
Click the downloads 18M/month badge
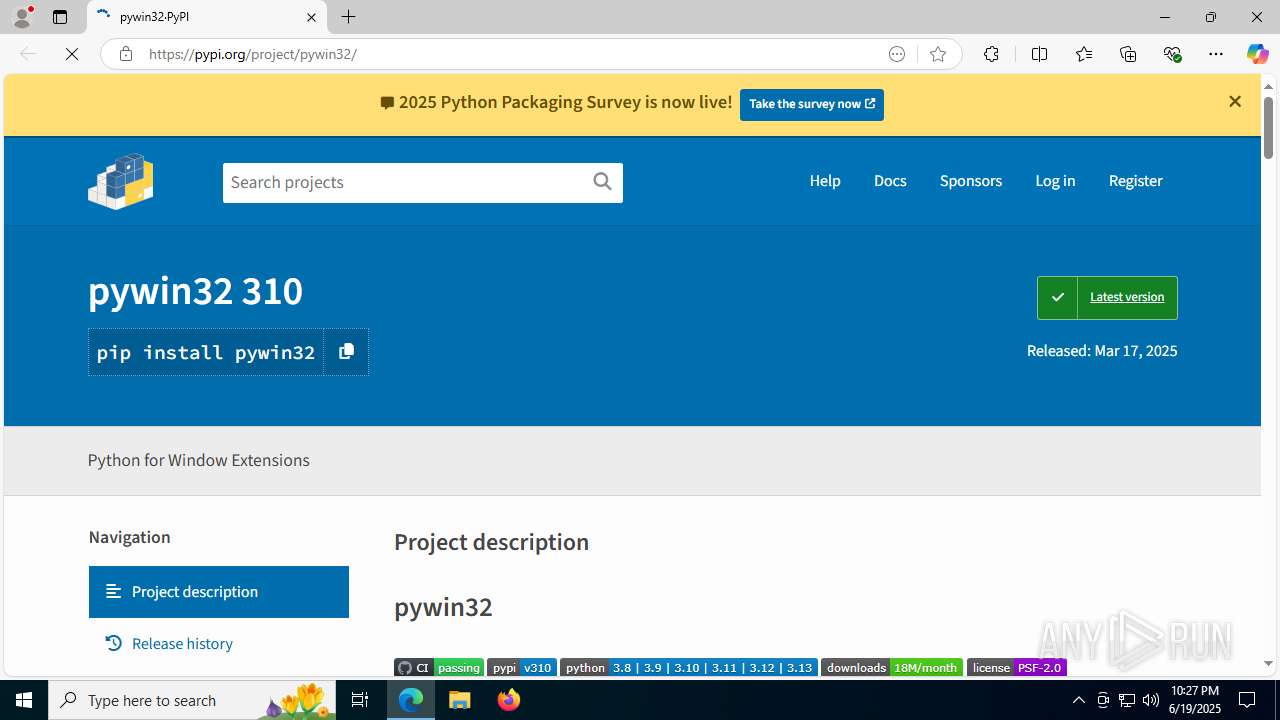[x=892, y=667]
